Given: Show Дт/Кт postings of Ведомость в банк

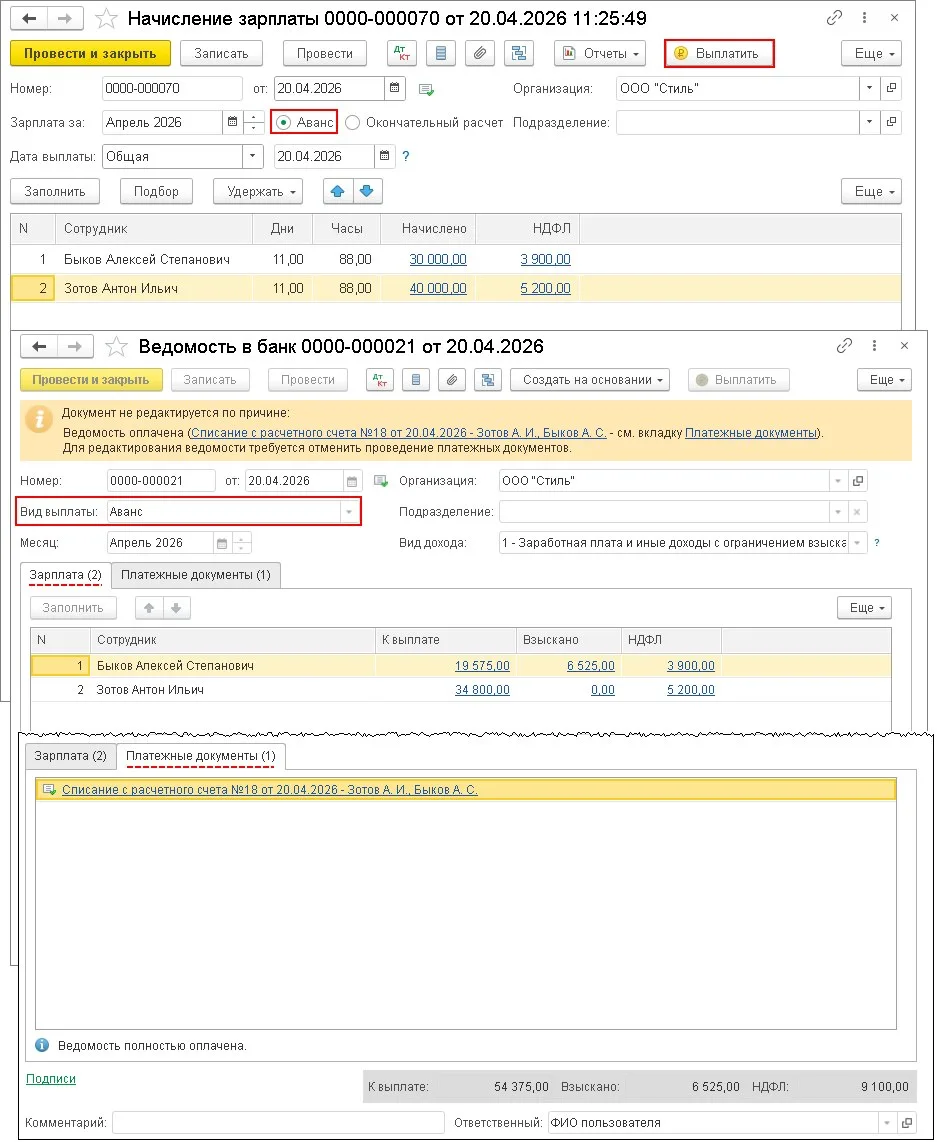Looking at the screenshot, I should pos(380,379).
